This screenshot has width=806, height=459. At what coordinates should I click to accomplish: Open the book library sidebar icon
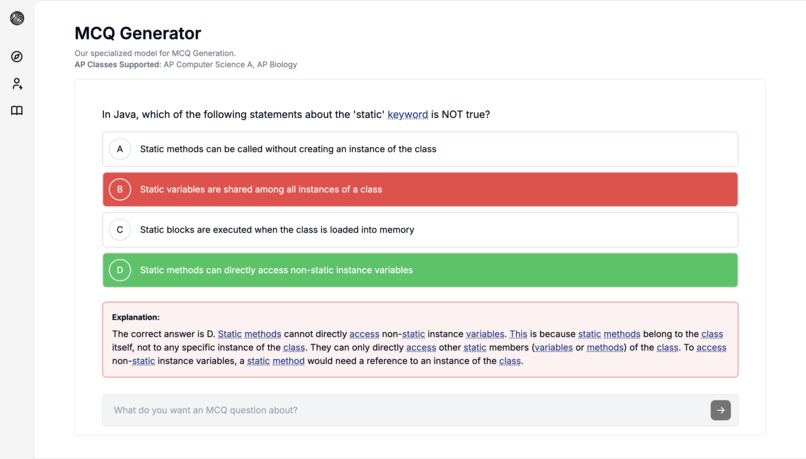point(17,111)
